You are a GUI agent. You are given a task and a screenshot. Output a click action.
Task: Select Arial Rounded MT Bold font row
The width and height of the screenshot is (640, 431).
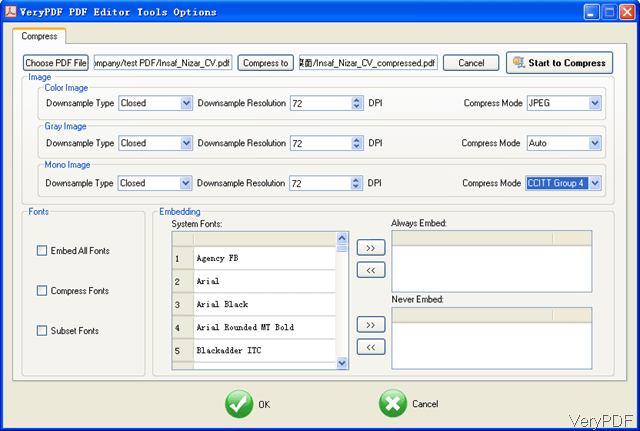(x=264, y=327)
